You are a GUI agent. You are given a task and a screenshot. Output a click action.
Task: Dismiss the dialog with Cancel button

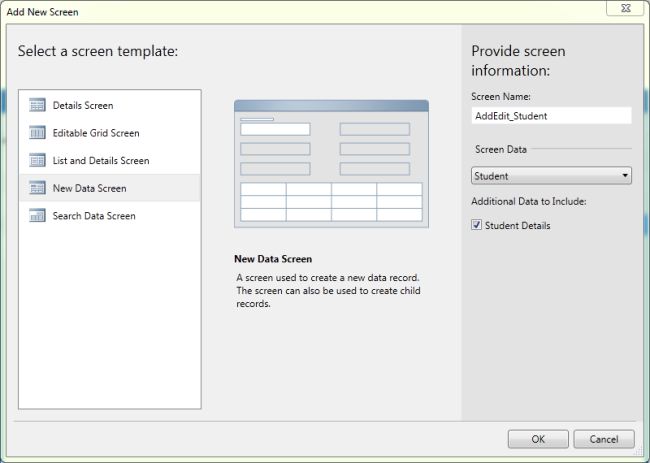click(604, 439)
